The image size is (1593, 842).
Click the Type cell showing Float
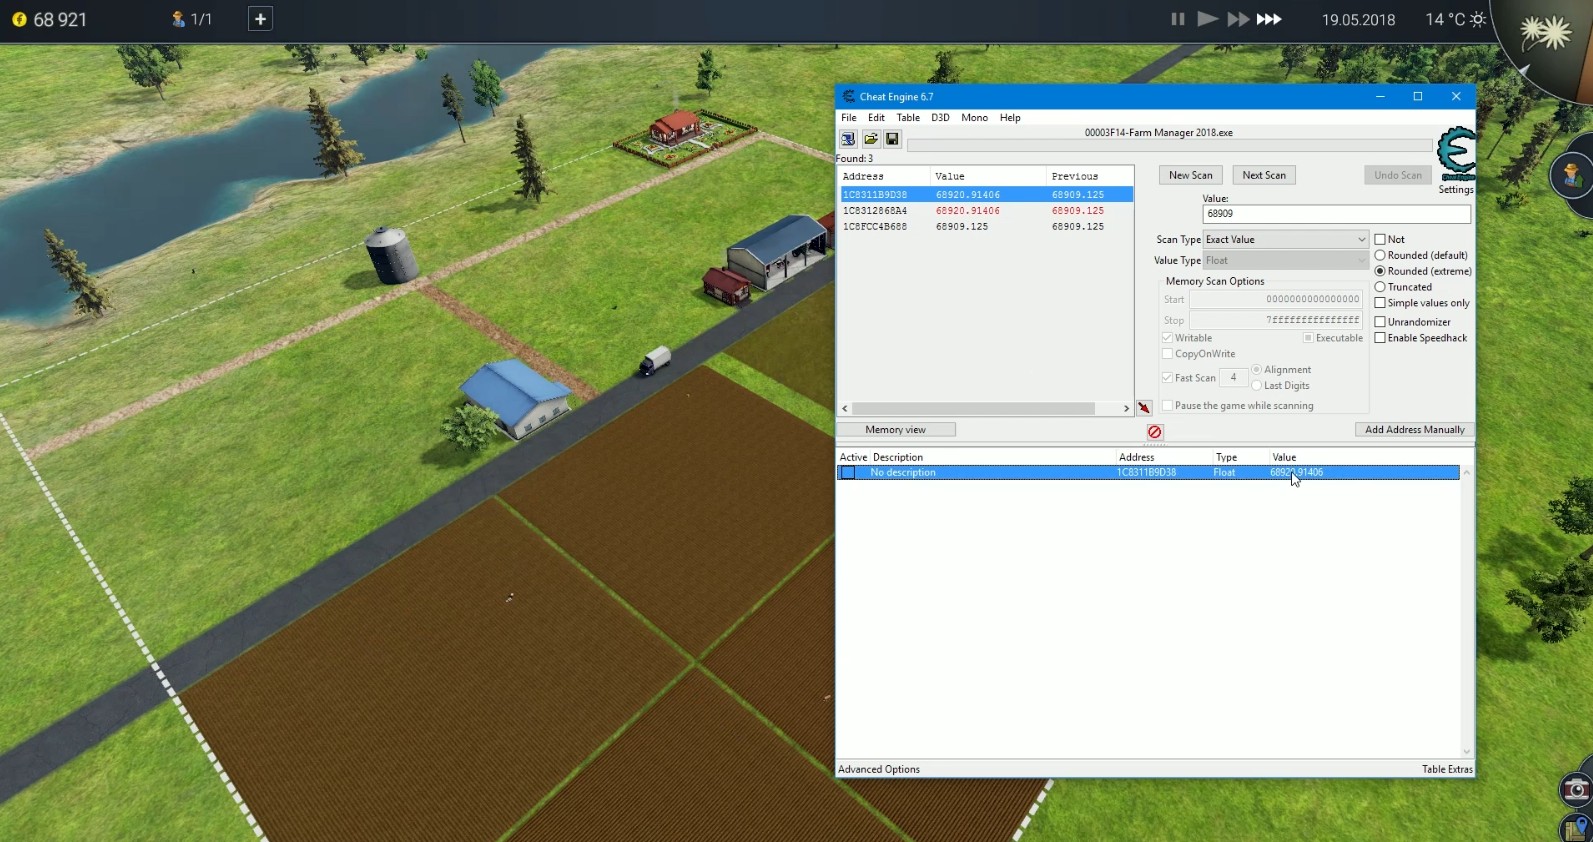(1224, 473)
